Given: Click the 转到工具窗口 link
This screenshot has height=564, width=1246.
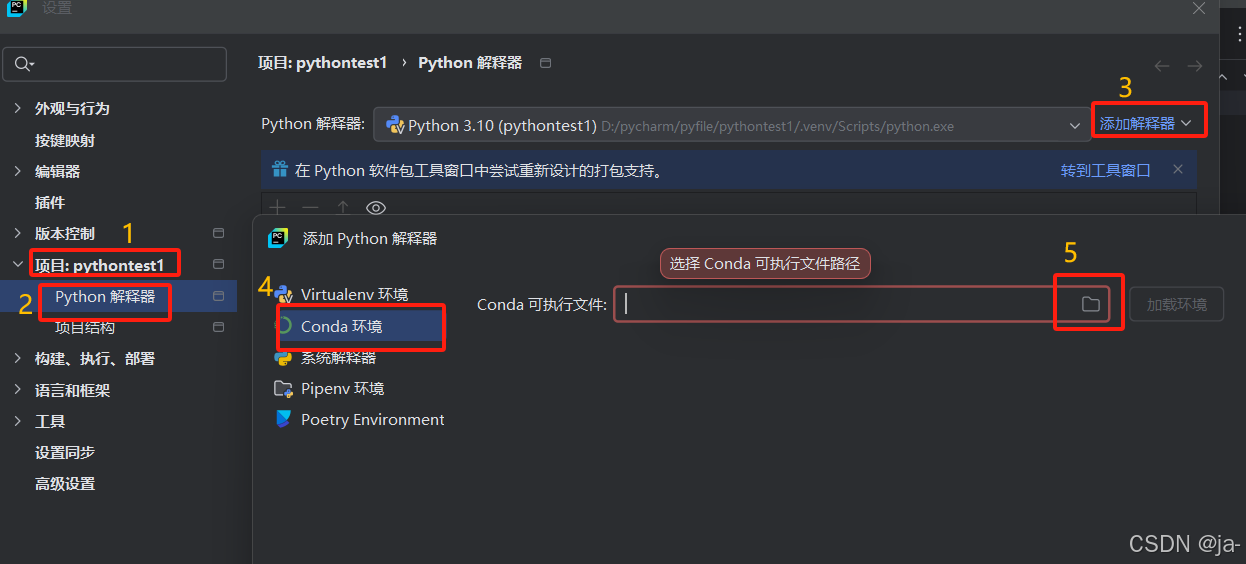Looking at the screenshot, I should click(x=1105, y=170).
